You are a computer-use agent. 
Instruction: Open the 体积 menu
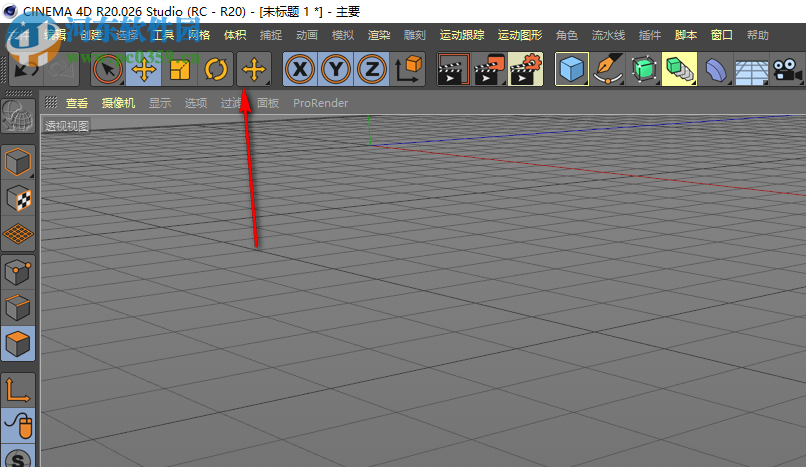click(235, 35)
